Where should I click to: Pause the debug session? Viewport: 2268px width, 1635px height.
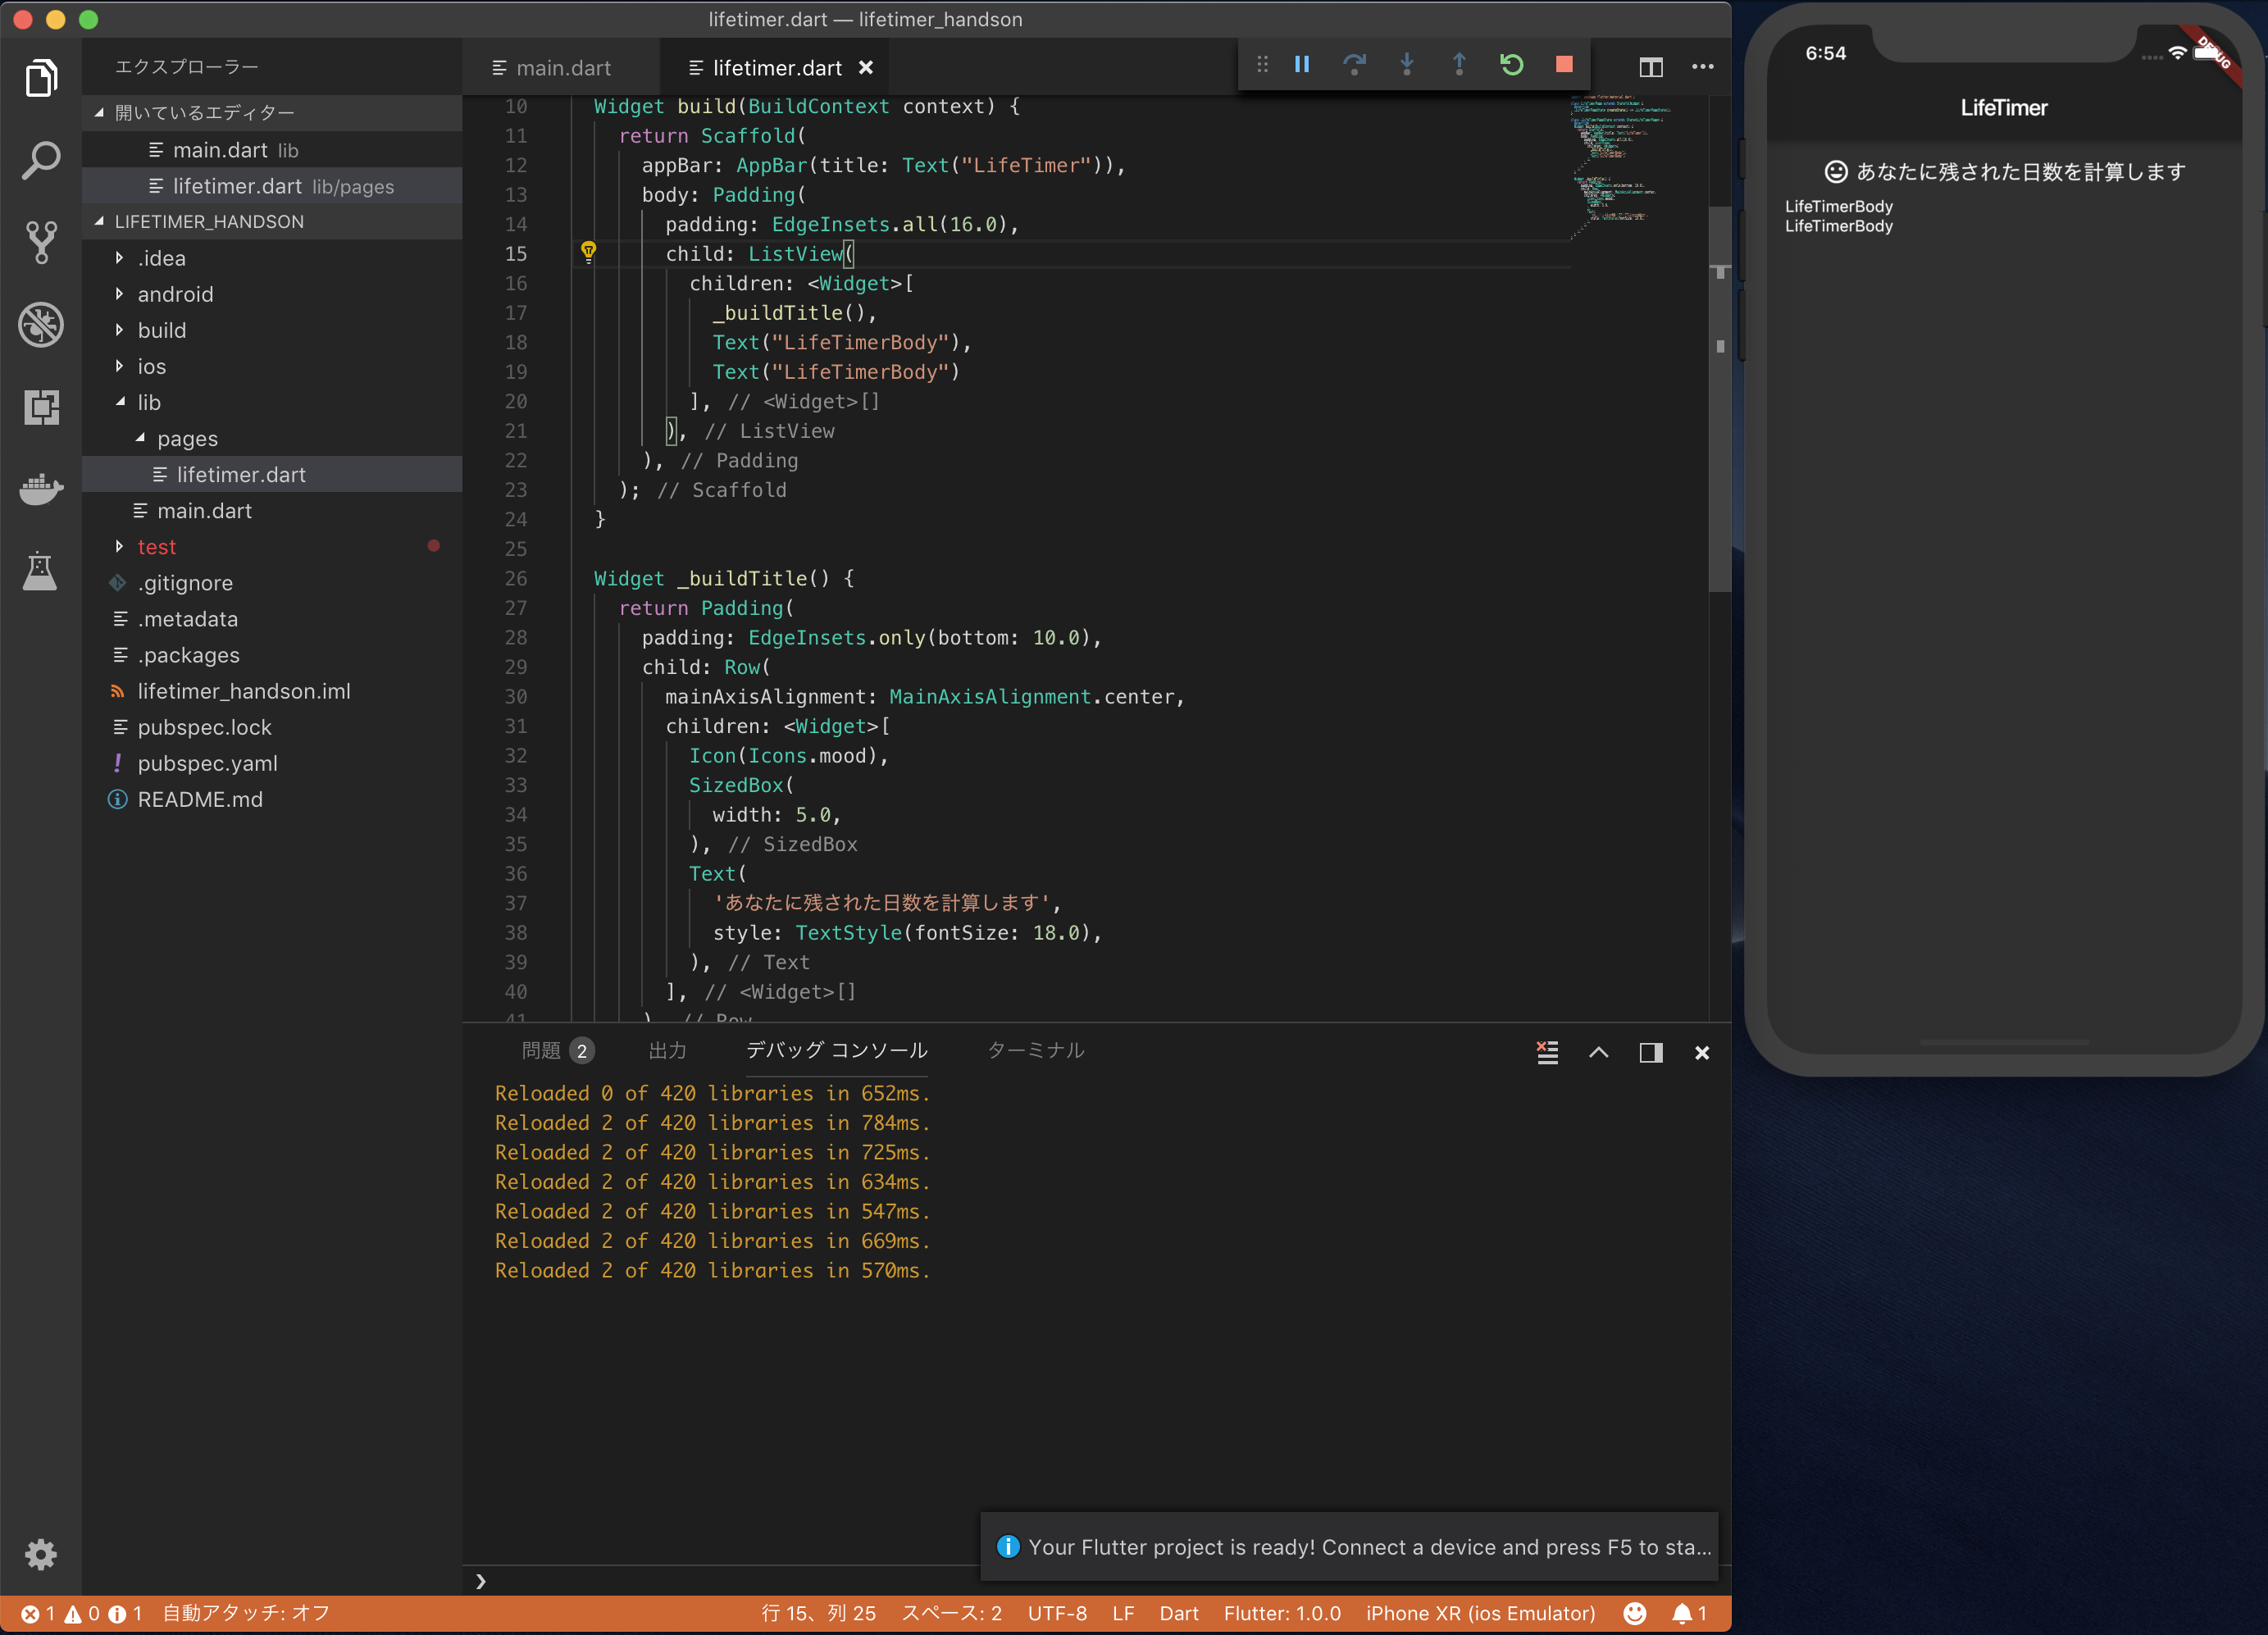coord(1302,65)
